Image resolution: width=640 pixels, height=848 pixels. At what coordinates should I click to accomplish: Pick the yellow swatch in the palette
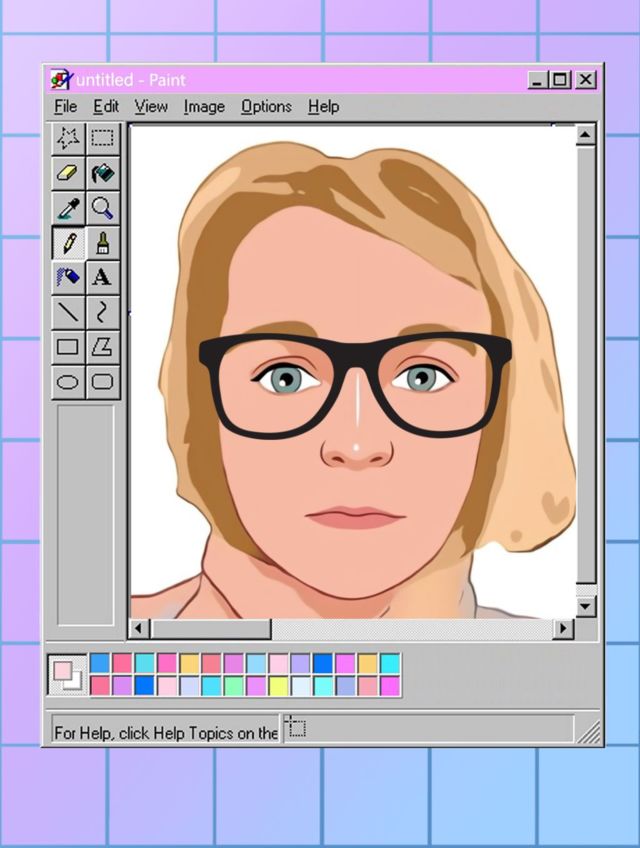click(x=278, y=686)
